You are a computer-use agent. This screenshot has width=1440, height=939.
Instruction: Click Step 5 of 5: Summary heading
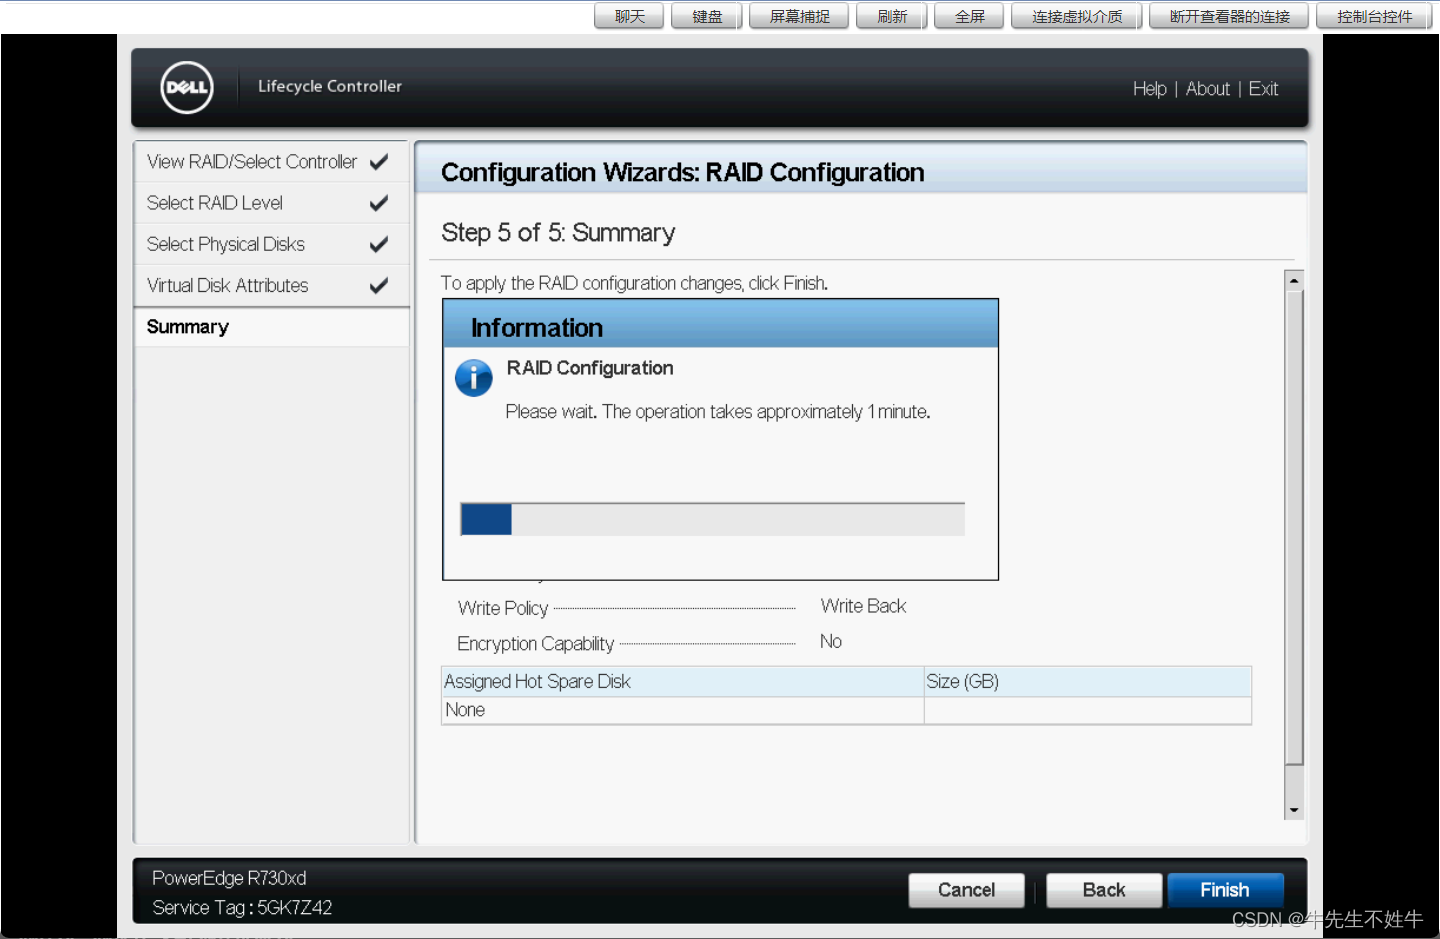(x=558, y=233)
